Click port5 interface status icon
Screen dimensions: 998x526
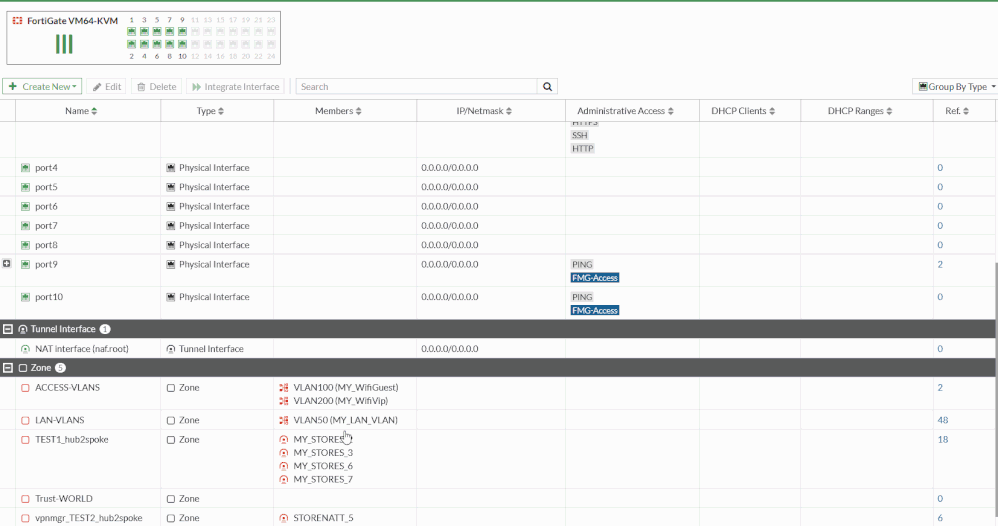[x=25, y=187]
